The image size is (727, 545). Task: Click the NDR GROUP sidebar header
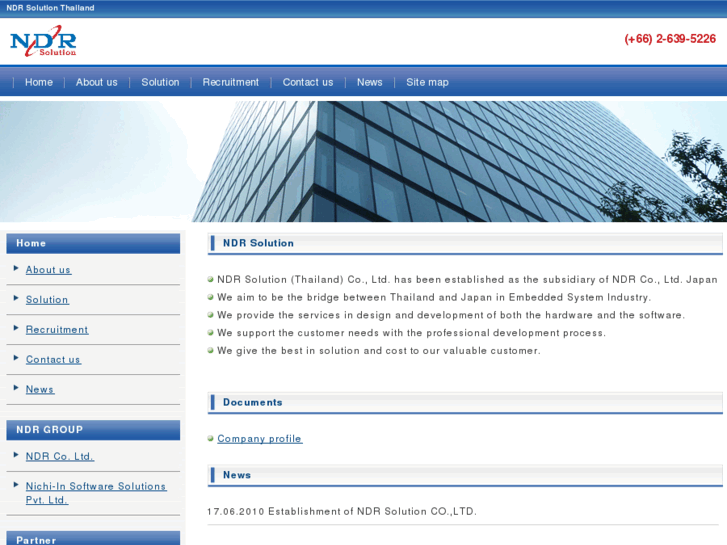point(93,430)
